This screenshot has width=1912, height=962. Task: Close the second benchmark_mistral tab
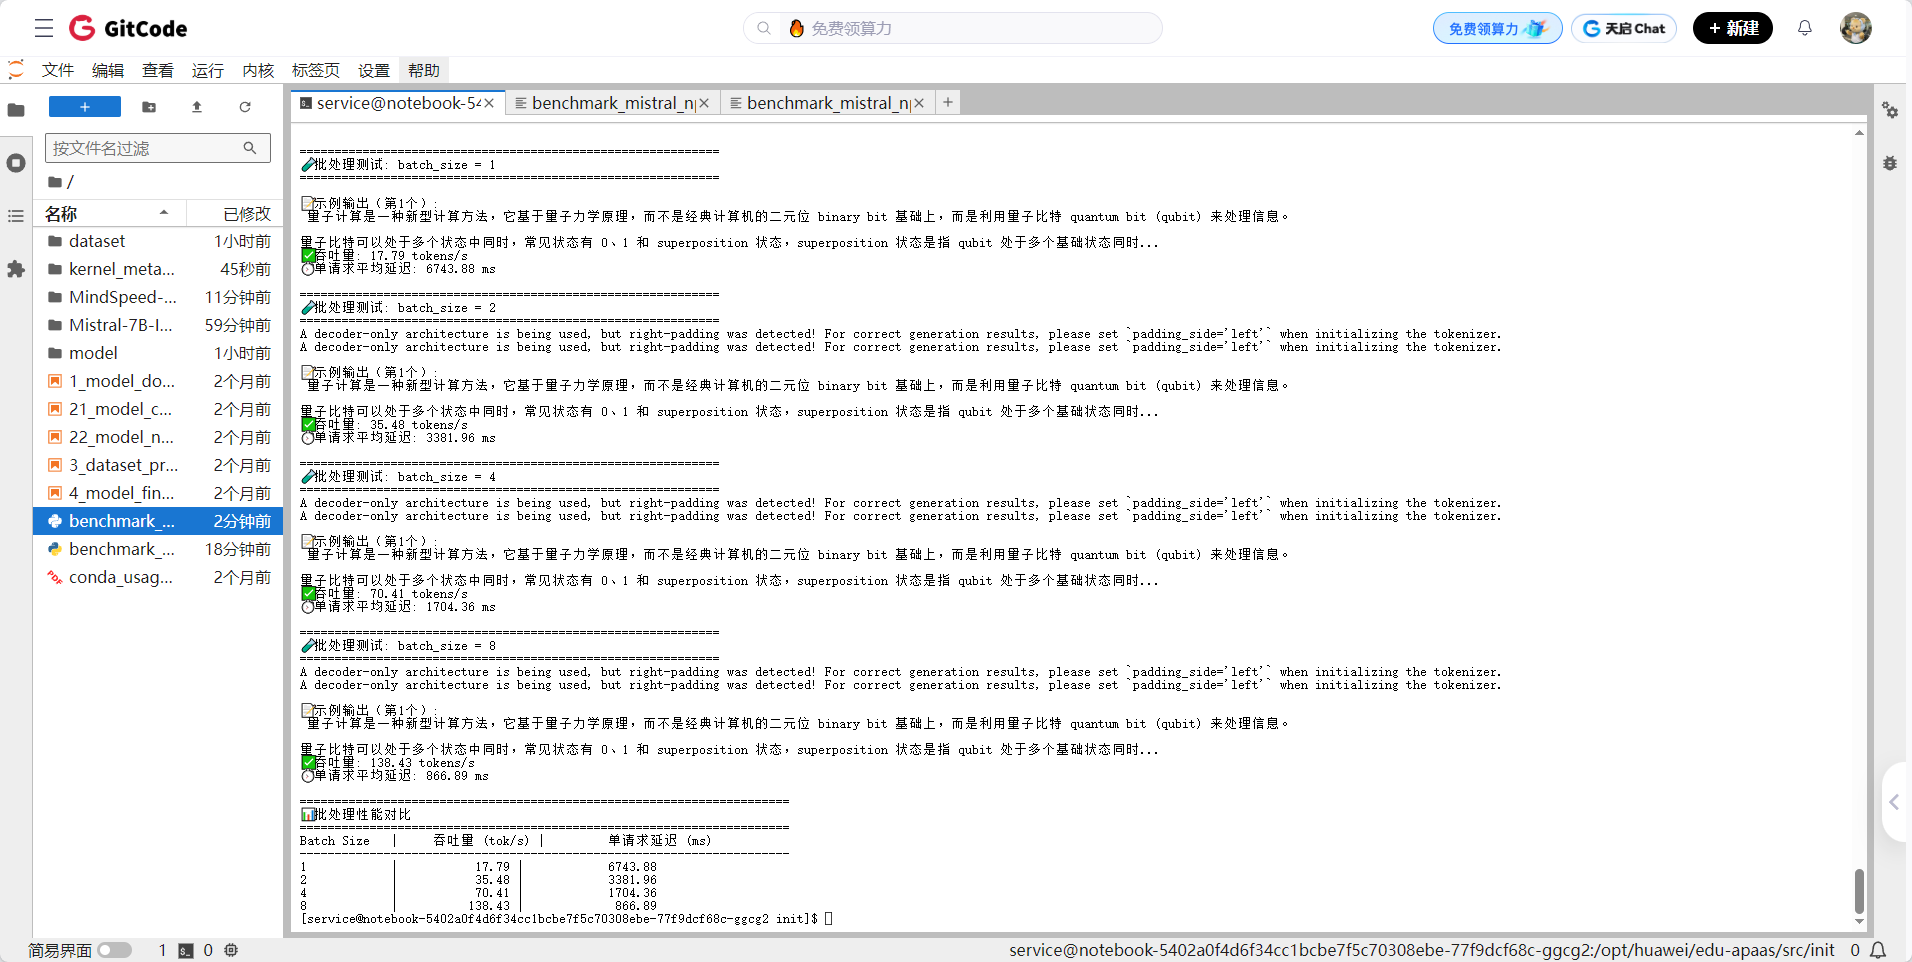pos(919,103)
